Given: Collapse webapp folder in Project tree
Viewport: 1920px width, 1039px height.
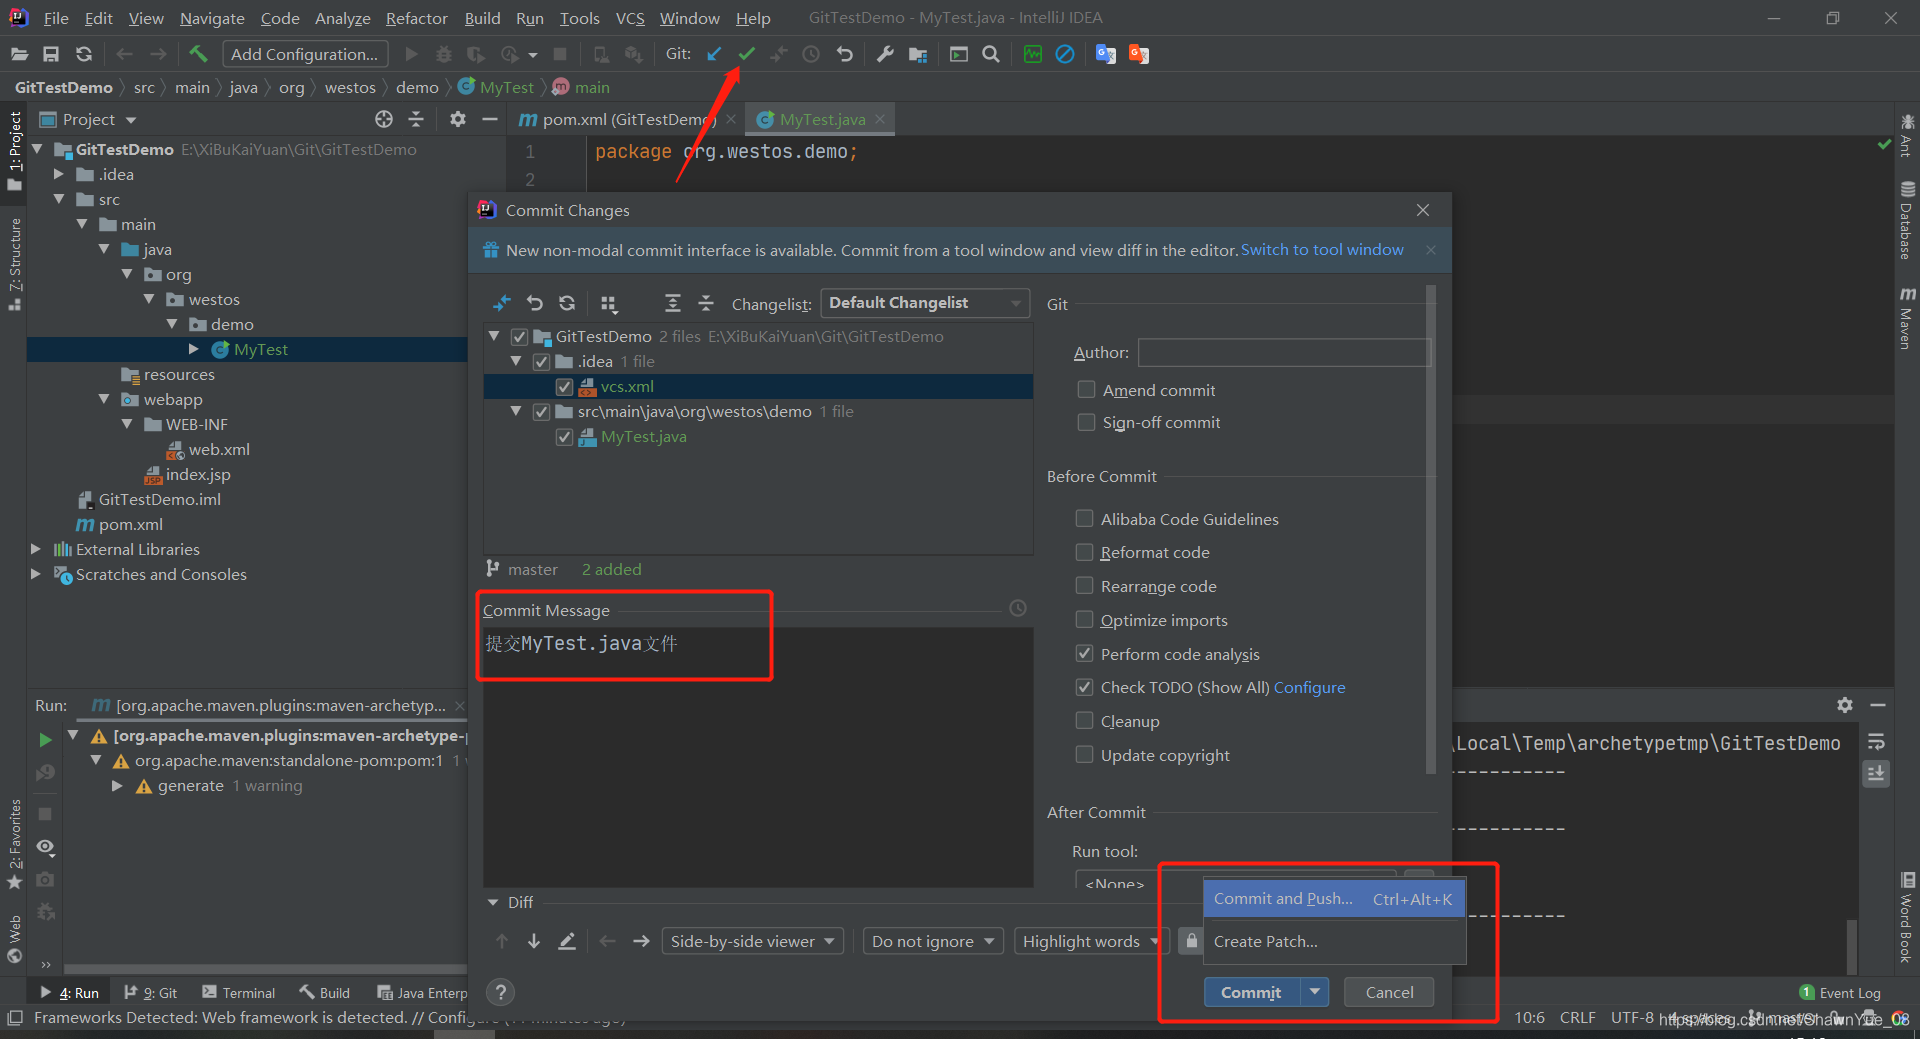Looking at the screenshot, I should tap(104, 399).
